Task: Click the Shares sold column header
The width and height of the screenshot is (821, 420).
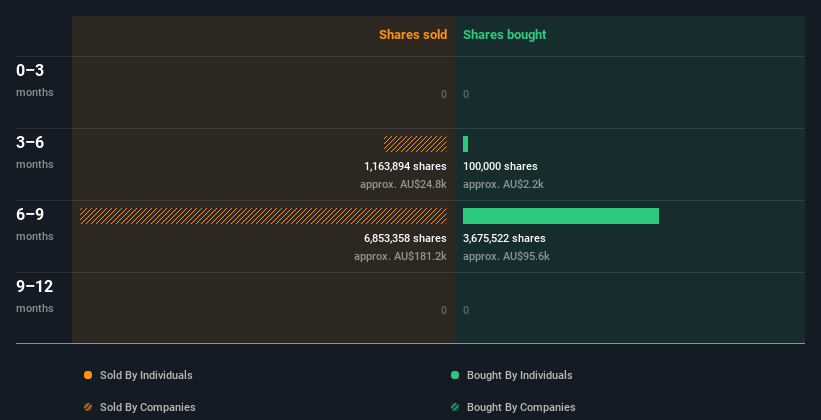Action: [x=413, y=35]
